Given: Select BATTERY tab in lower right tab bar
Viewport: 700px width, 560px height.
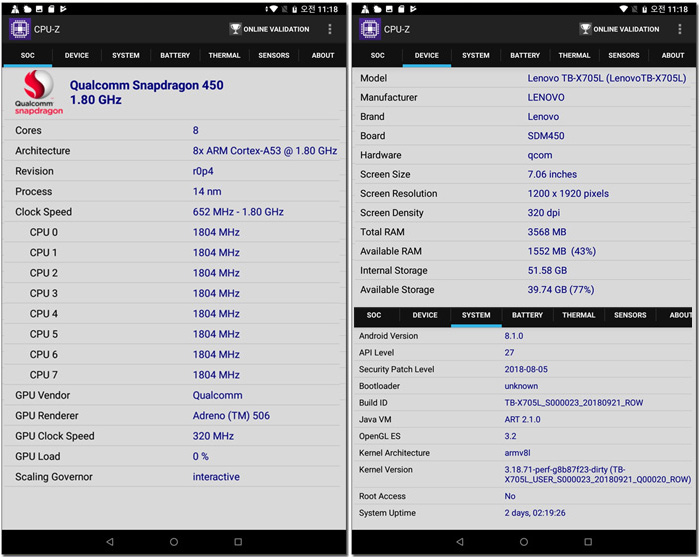Looking at the screenshot, I should click(x=527, y=315).
